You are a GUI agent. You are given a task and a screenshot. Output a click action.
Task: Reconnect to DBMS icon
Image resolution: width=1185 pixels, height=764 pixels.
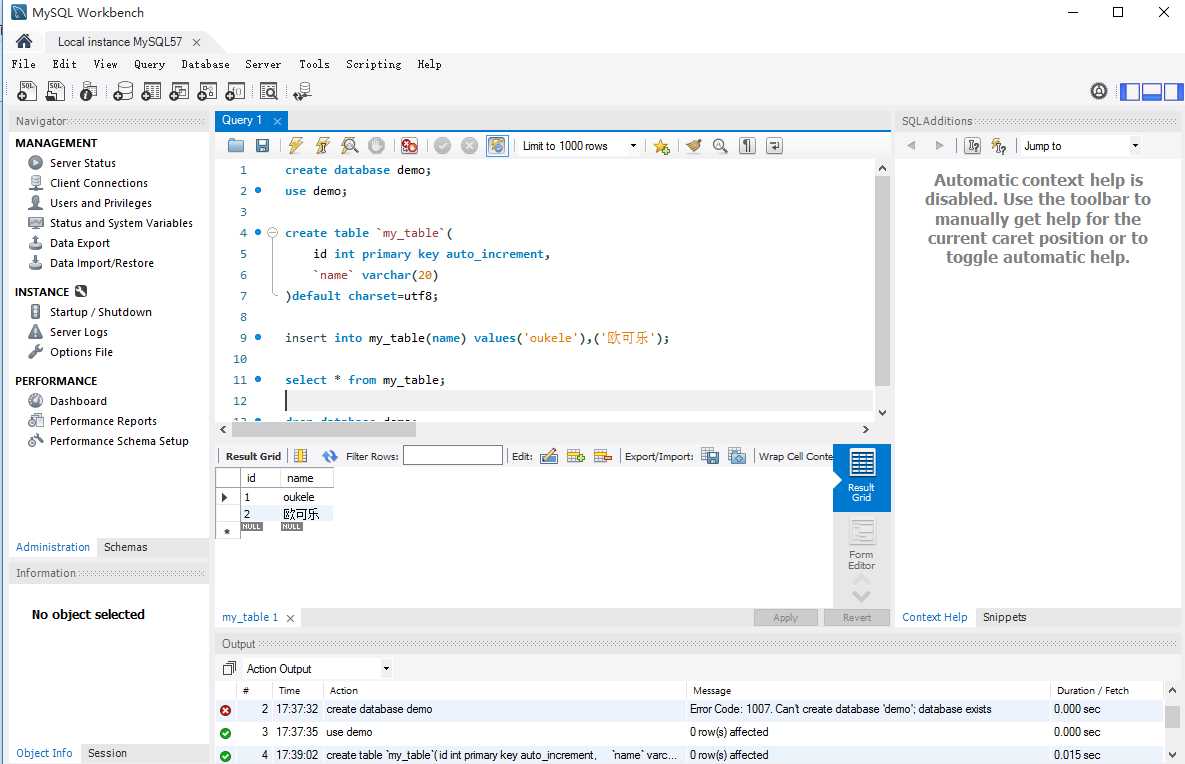click(302, 91)
